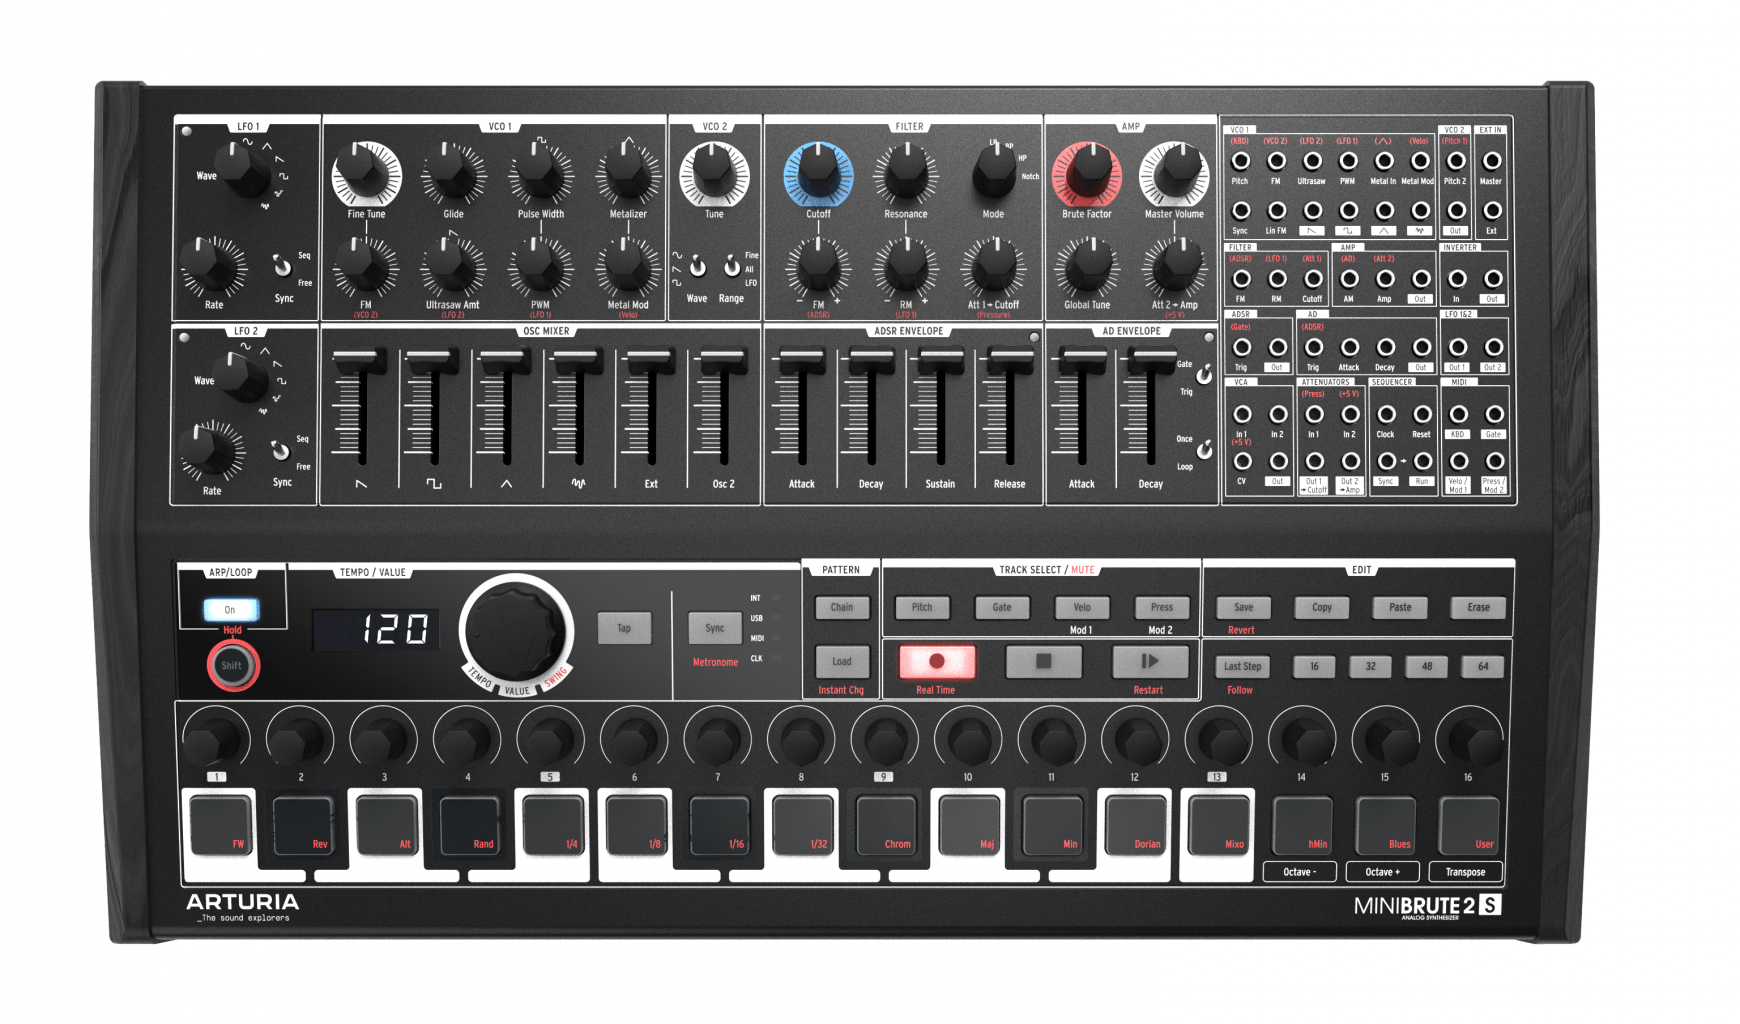Click the Inverter In jack
The image size is (1740, 1024).
pyautogui.click(x=1457, y=279)
